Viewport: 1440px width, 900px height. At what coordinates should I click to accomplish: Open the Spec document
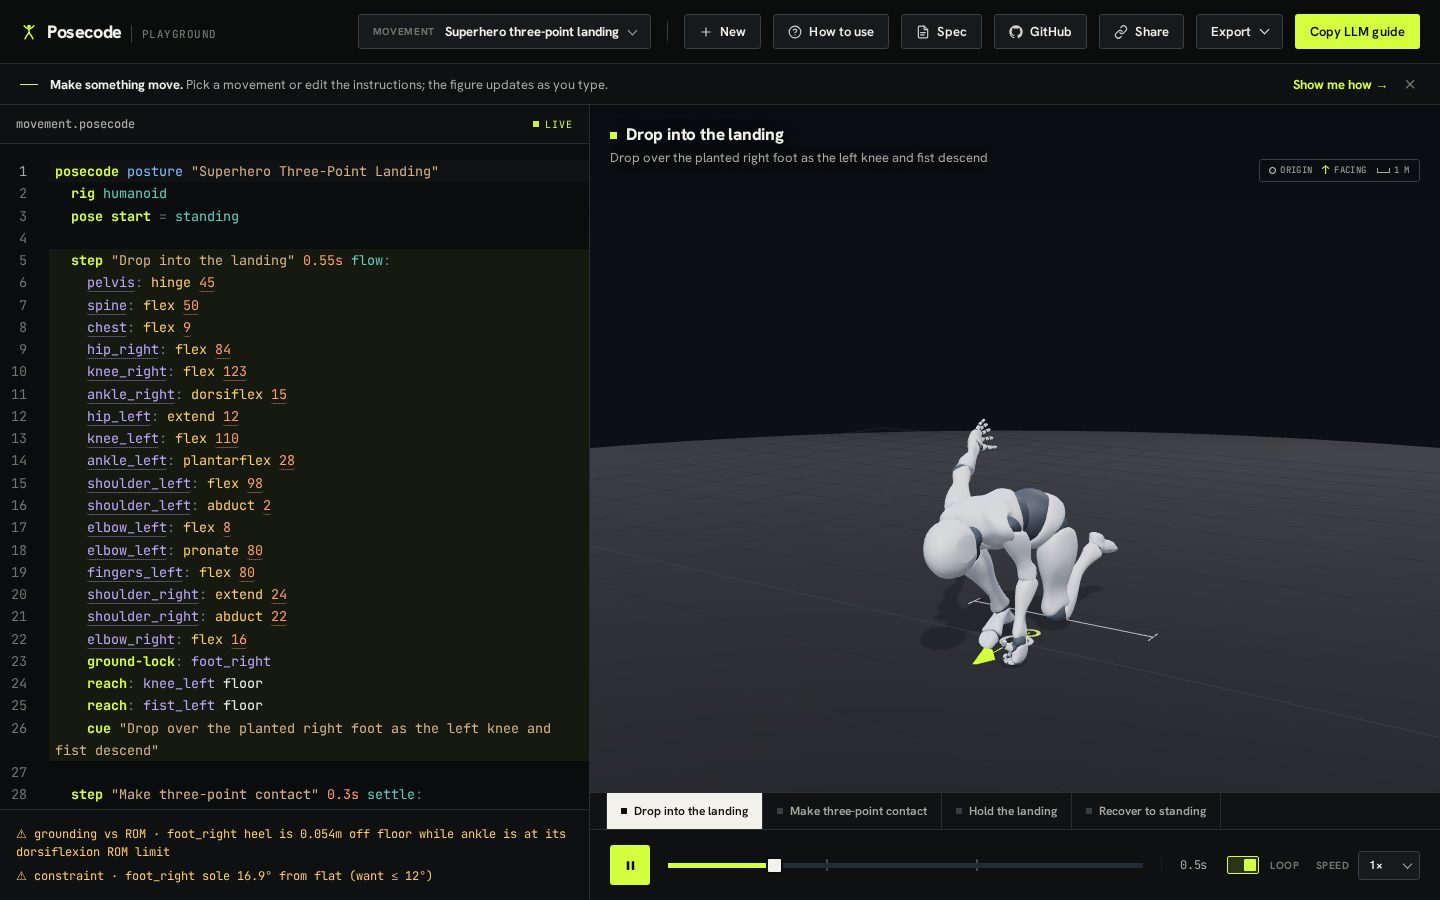click(x=941, y=32)
